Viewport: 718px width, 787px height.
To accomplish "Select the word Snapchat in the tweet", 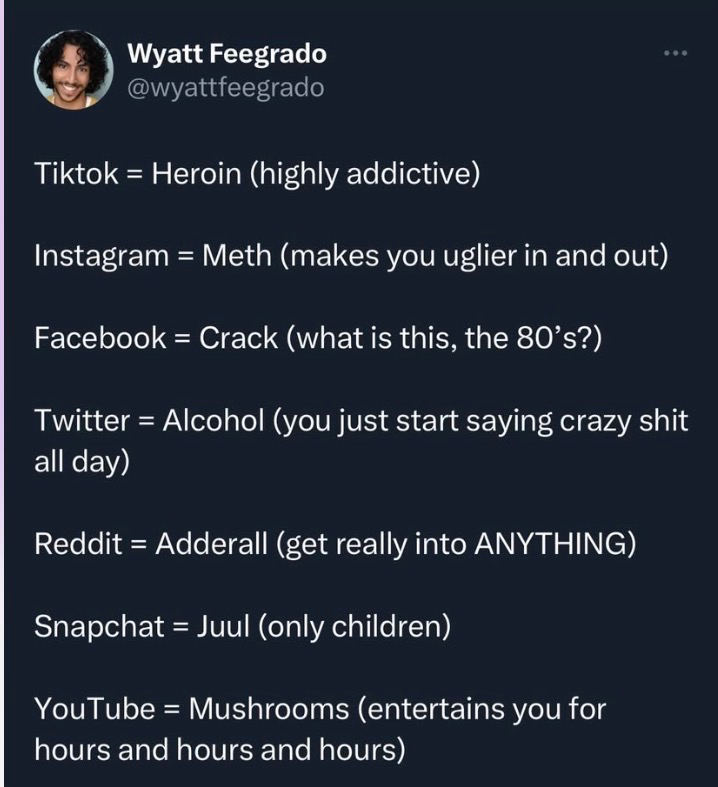I will click(99, 627).
